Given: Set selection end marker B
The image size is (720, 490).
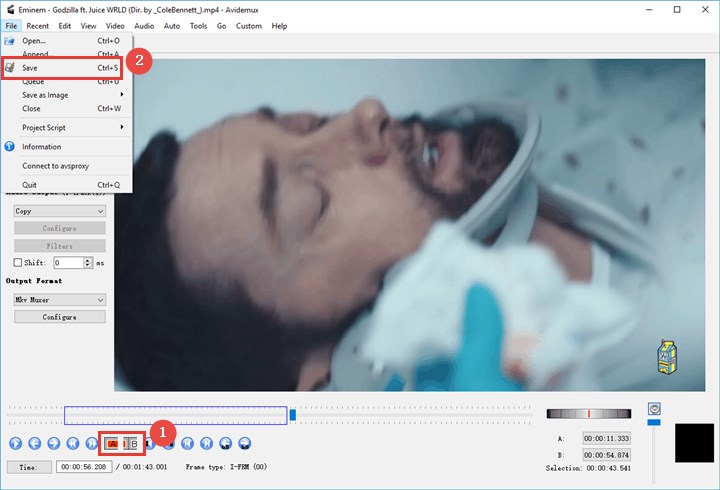Looking at the screenshot, I should click(x=132, y=444).
